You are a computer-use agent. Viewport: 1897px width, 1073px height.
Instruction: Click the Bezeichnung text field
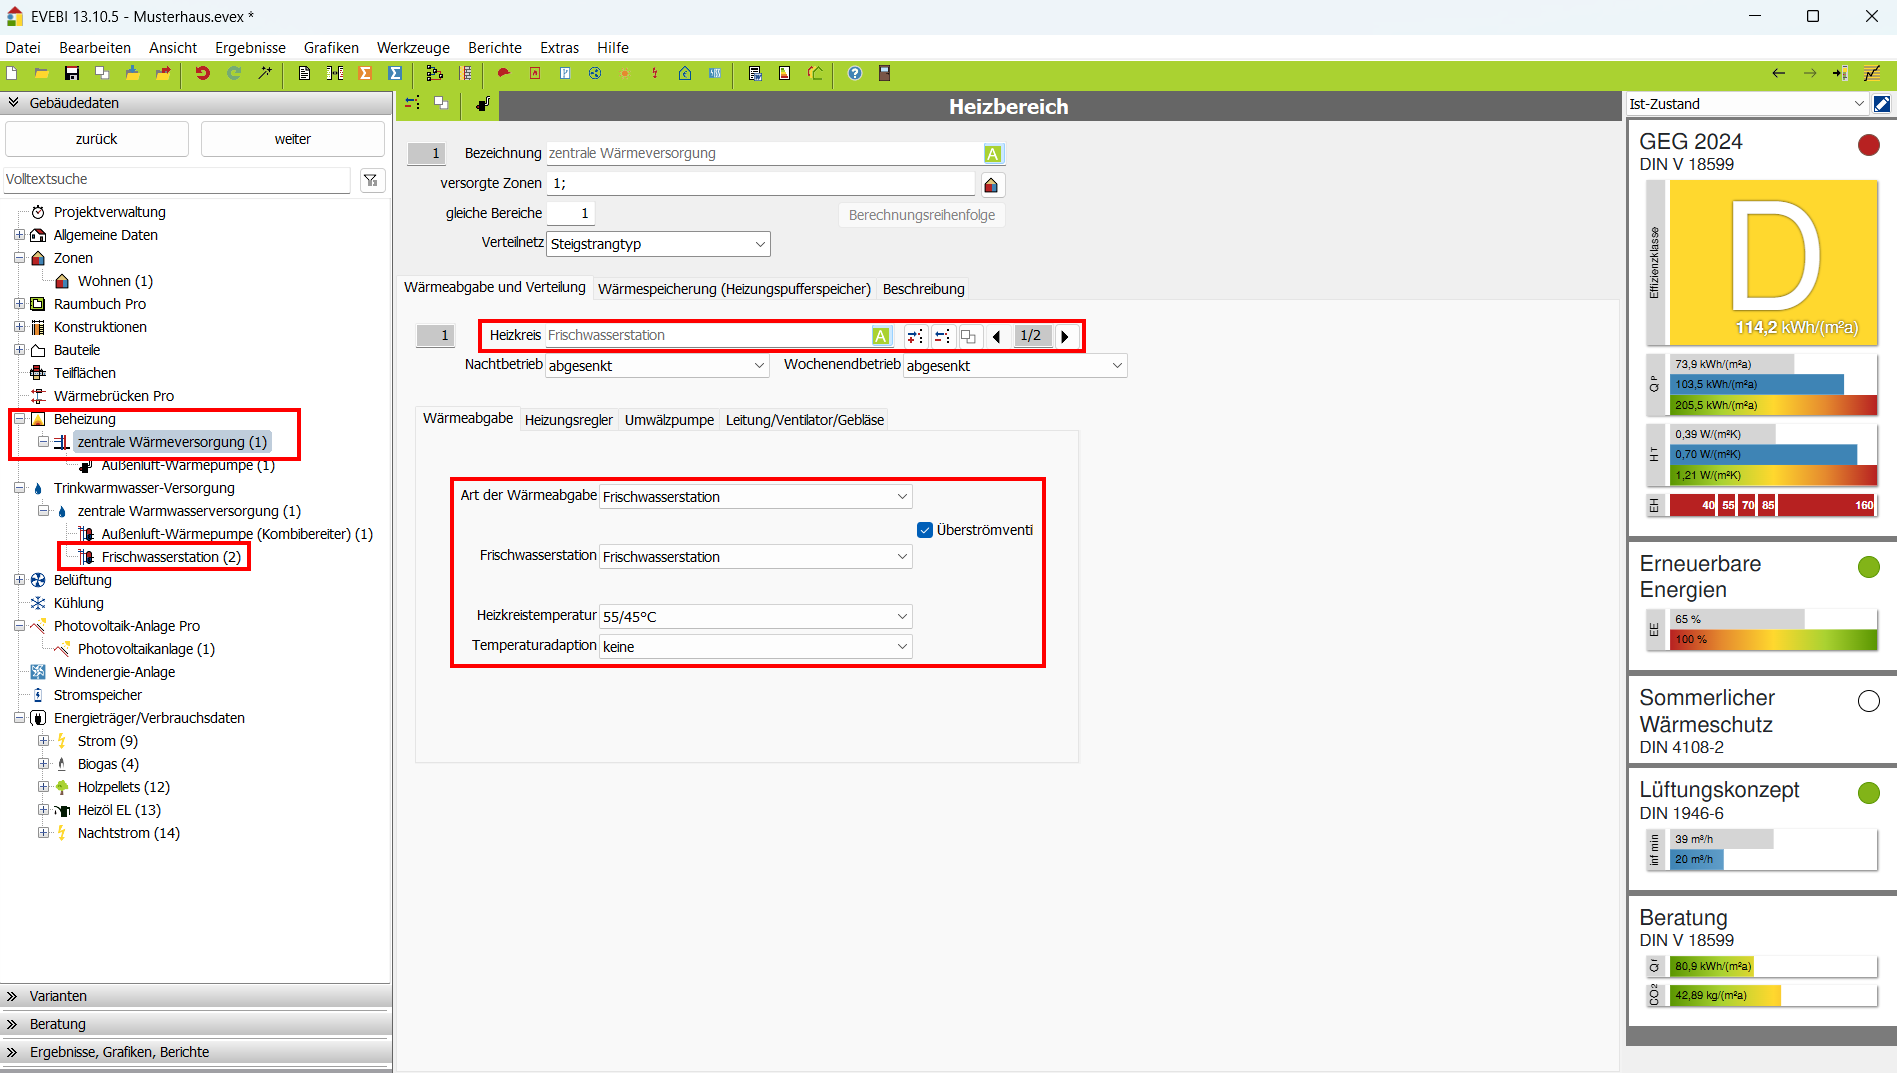coord(764,153)
